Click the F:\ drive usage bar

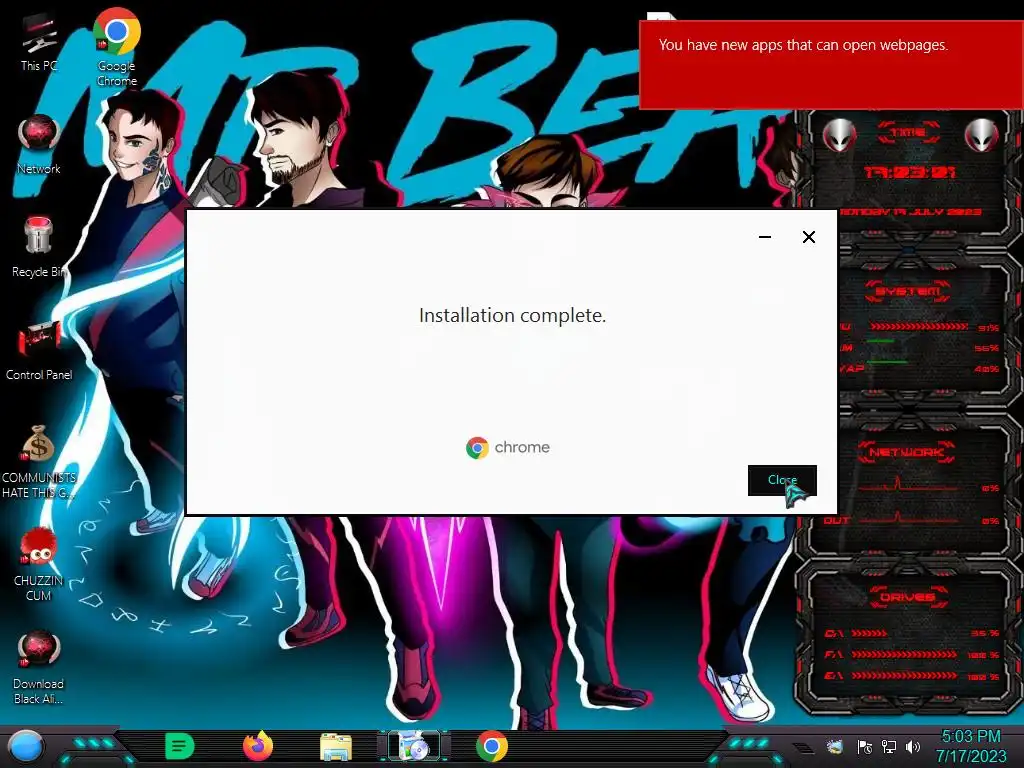pos(904,654)
